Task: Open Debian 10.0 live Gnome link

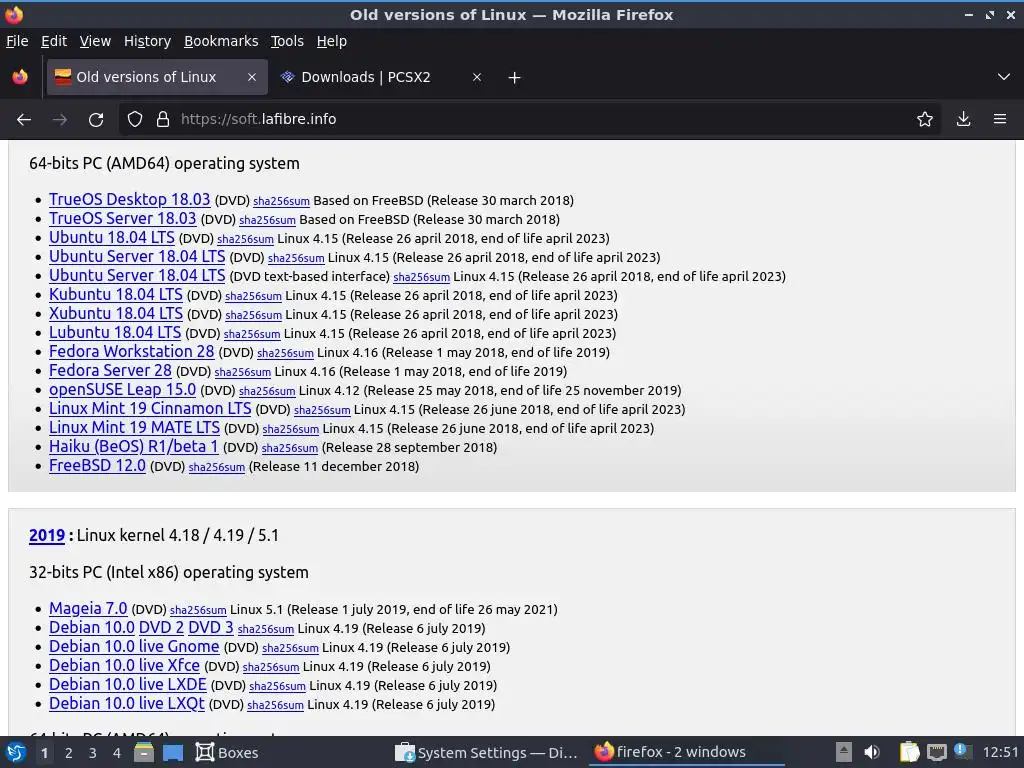Action: 134,646
